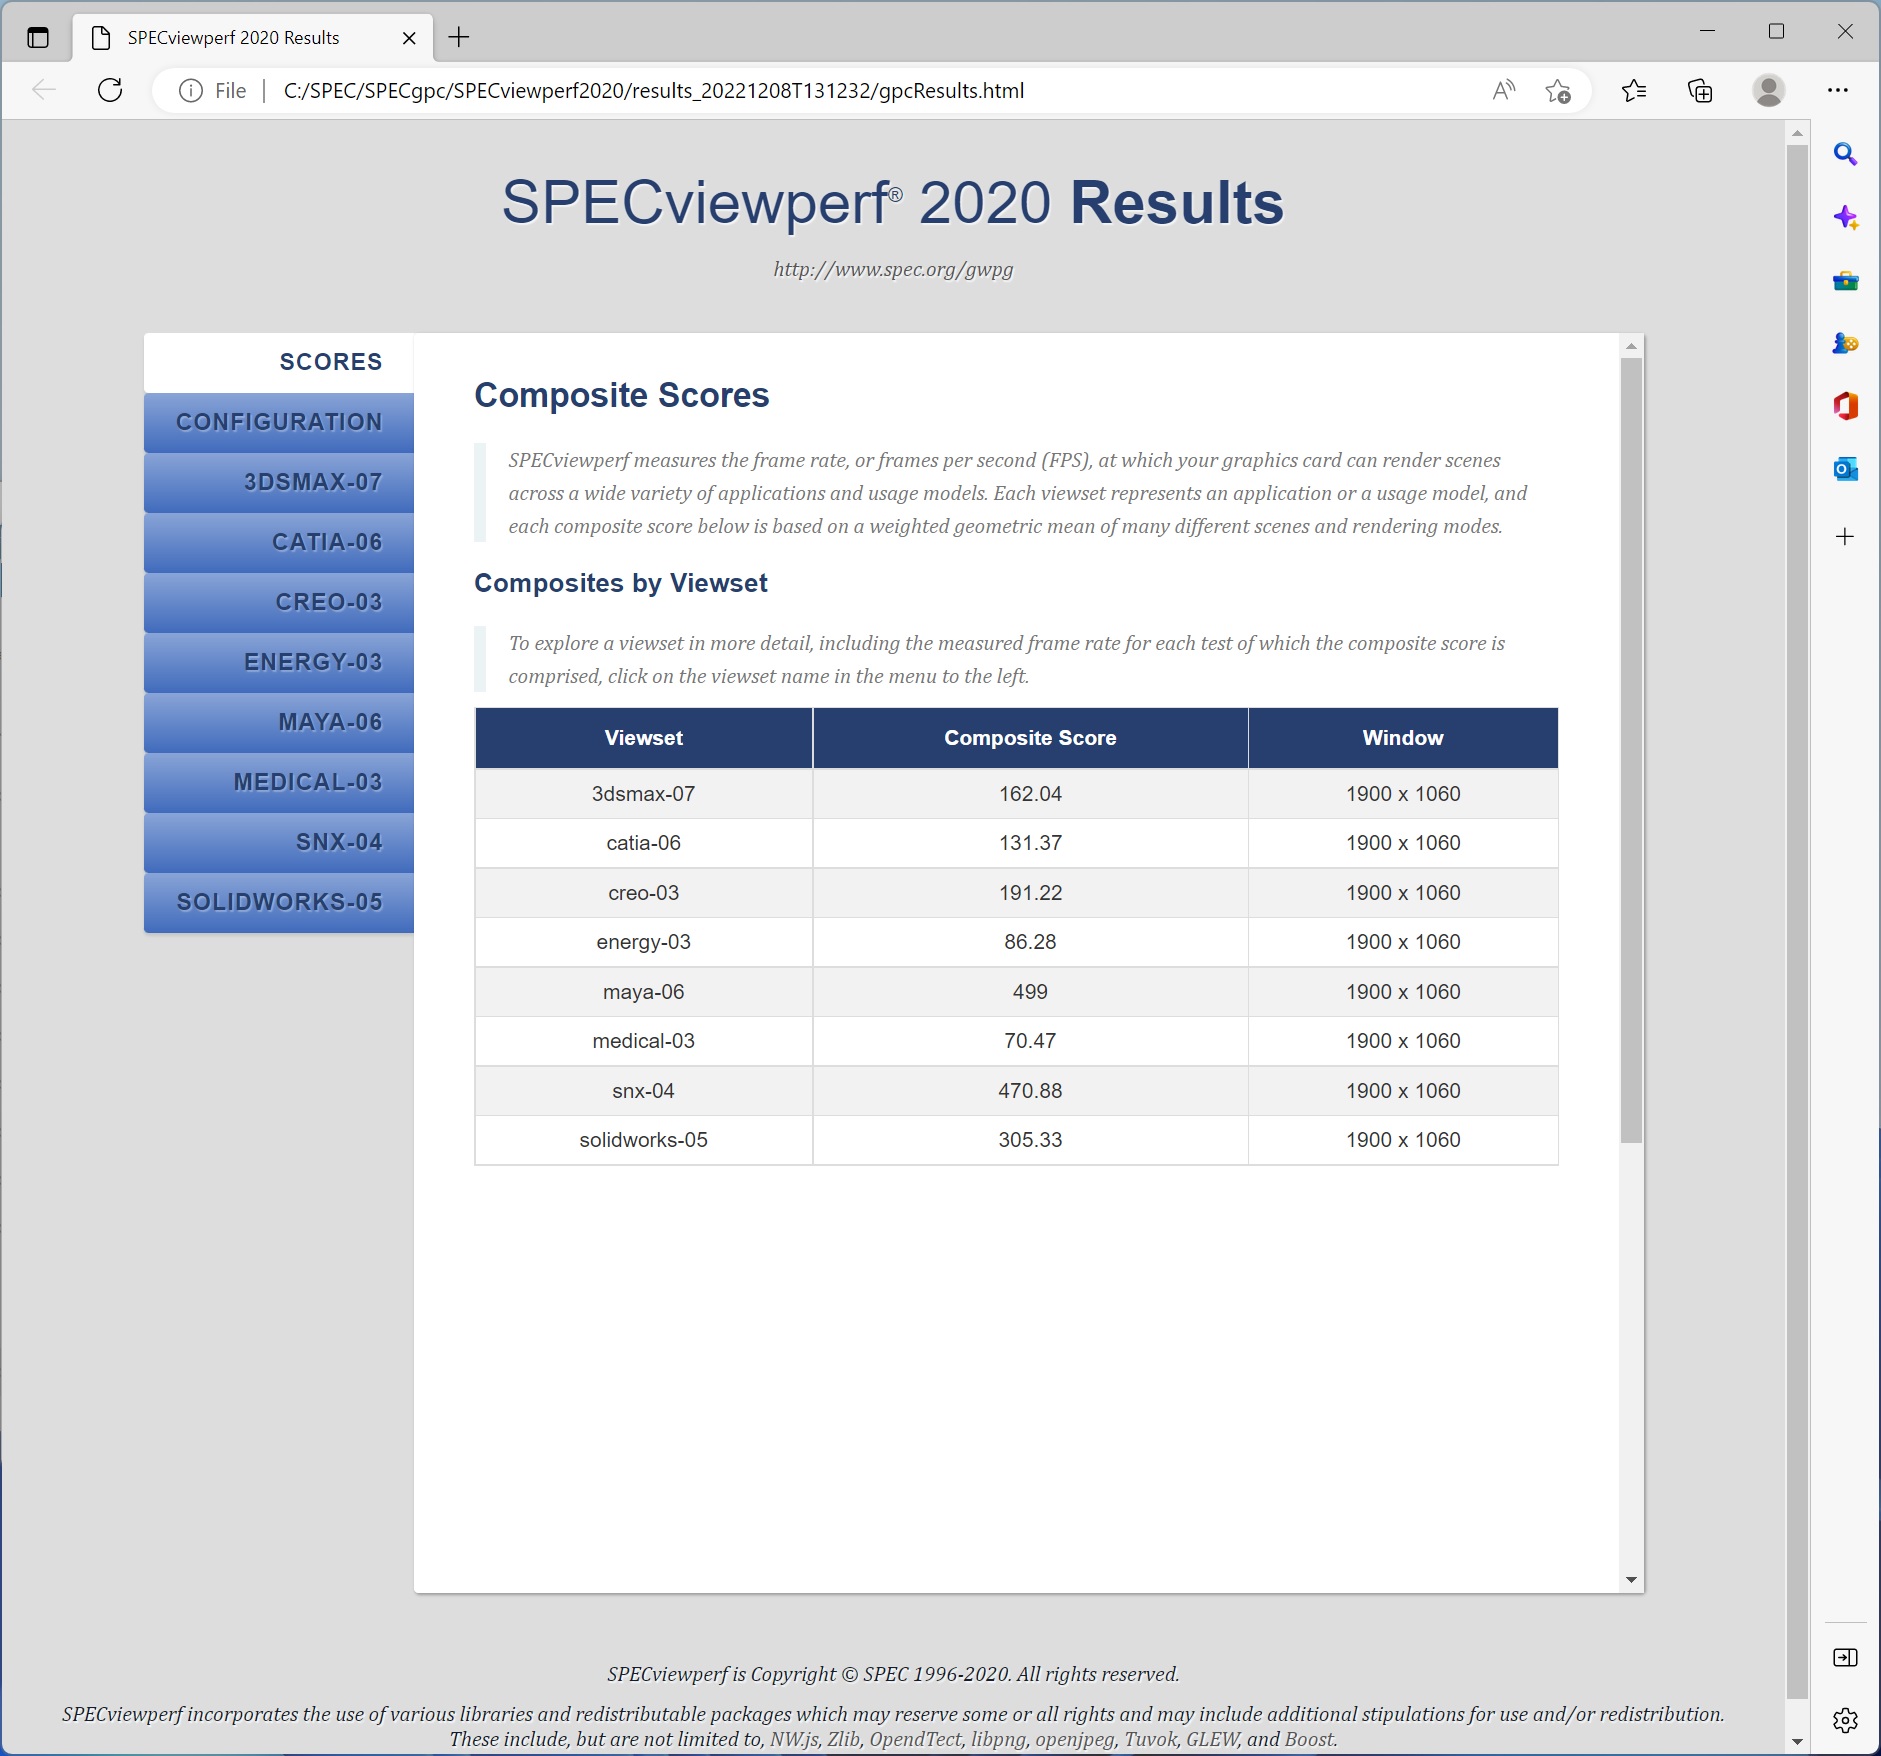The image size is (1881, 1756).
Task: Open the Games sidebar icon
Action: pyautogui.click(x=1845, y=344)
